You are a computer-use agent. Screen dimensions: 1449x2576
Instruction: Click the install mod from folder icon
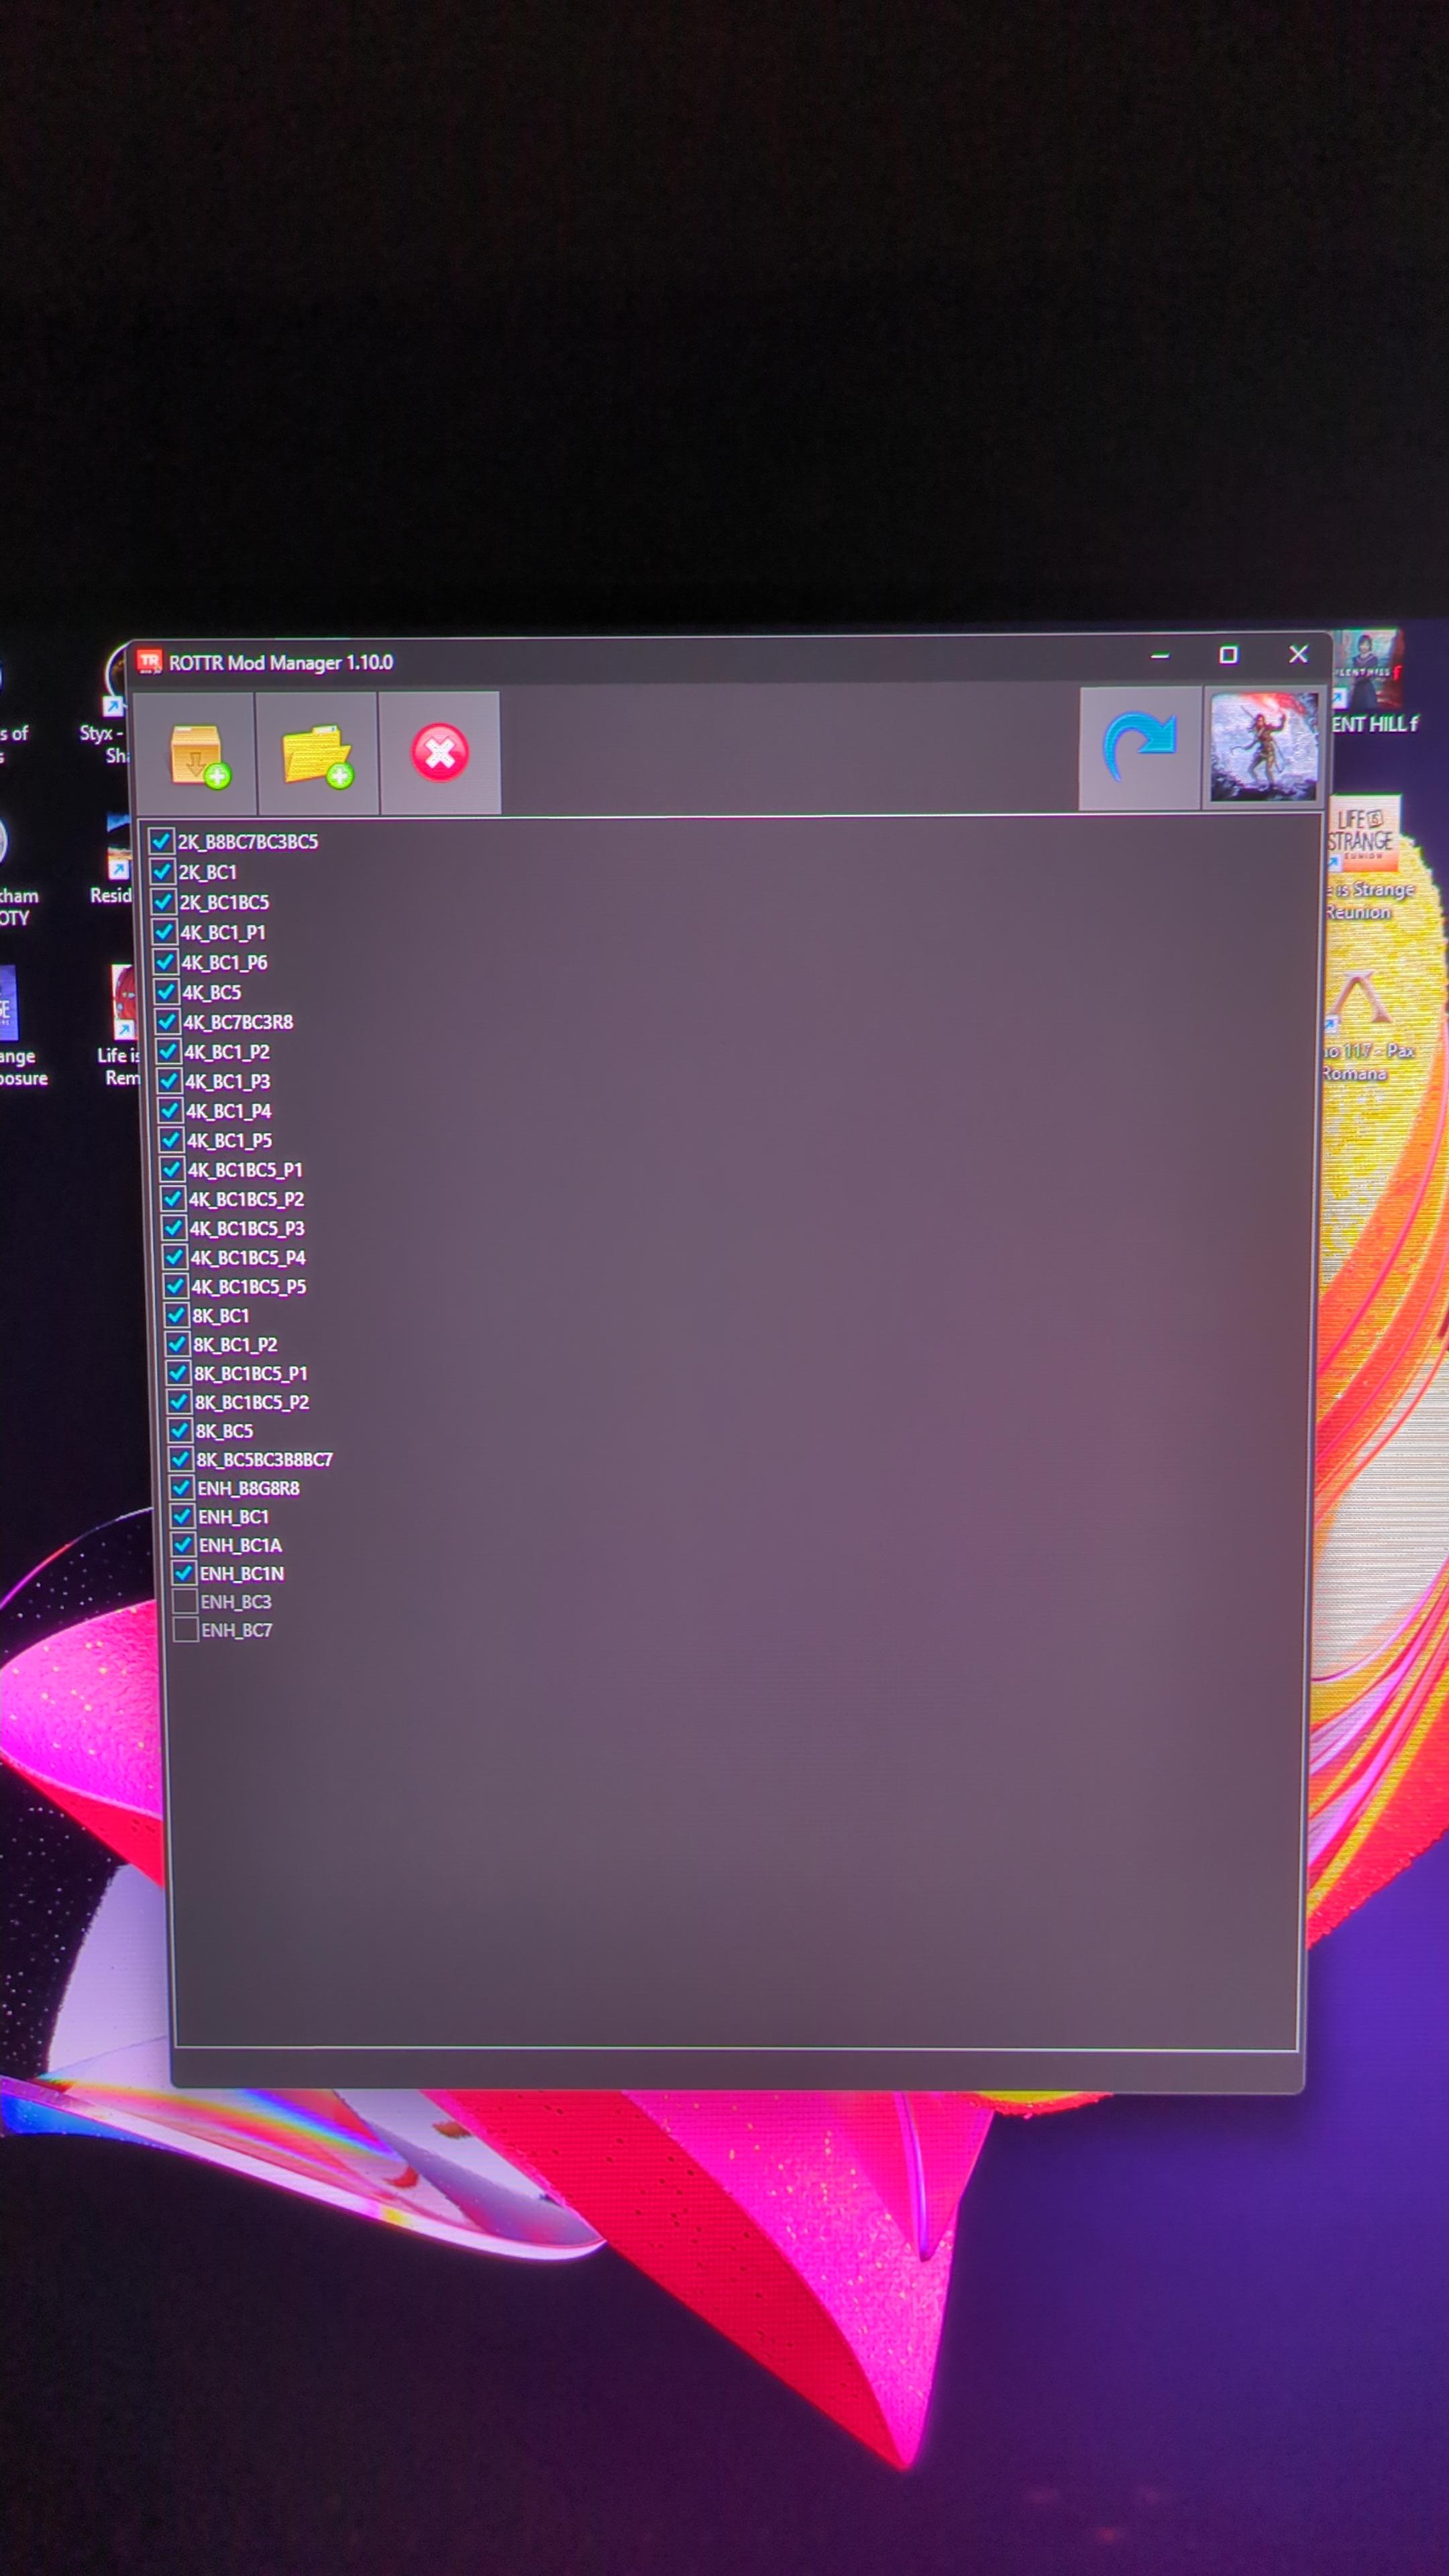pos(317,754)
